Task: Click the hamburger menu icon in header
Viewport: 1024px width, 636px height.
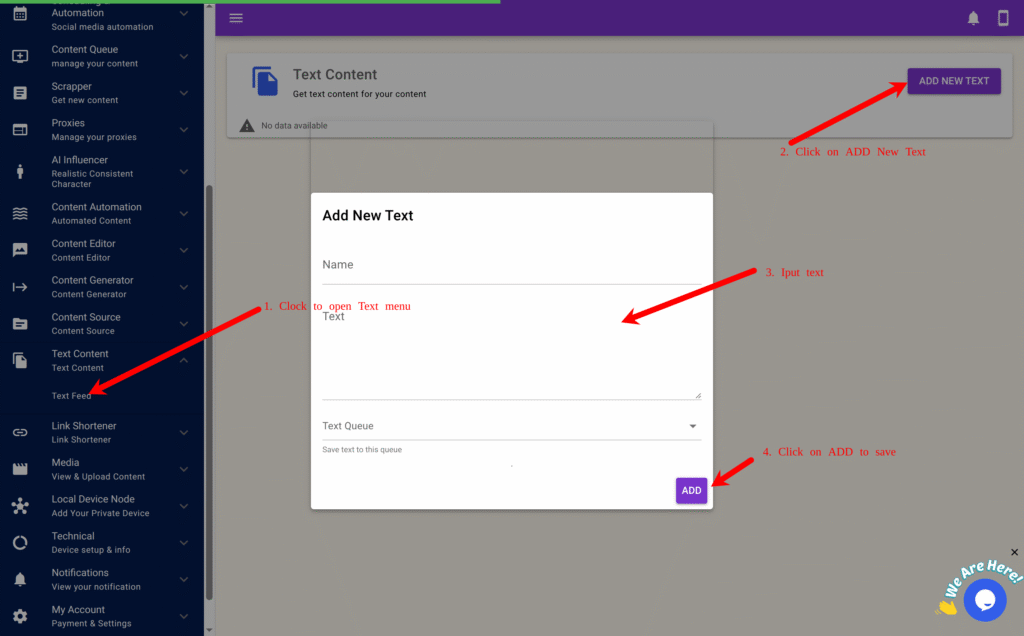Action: point(236,18)
